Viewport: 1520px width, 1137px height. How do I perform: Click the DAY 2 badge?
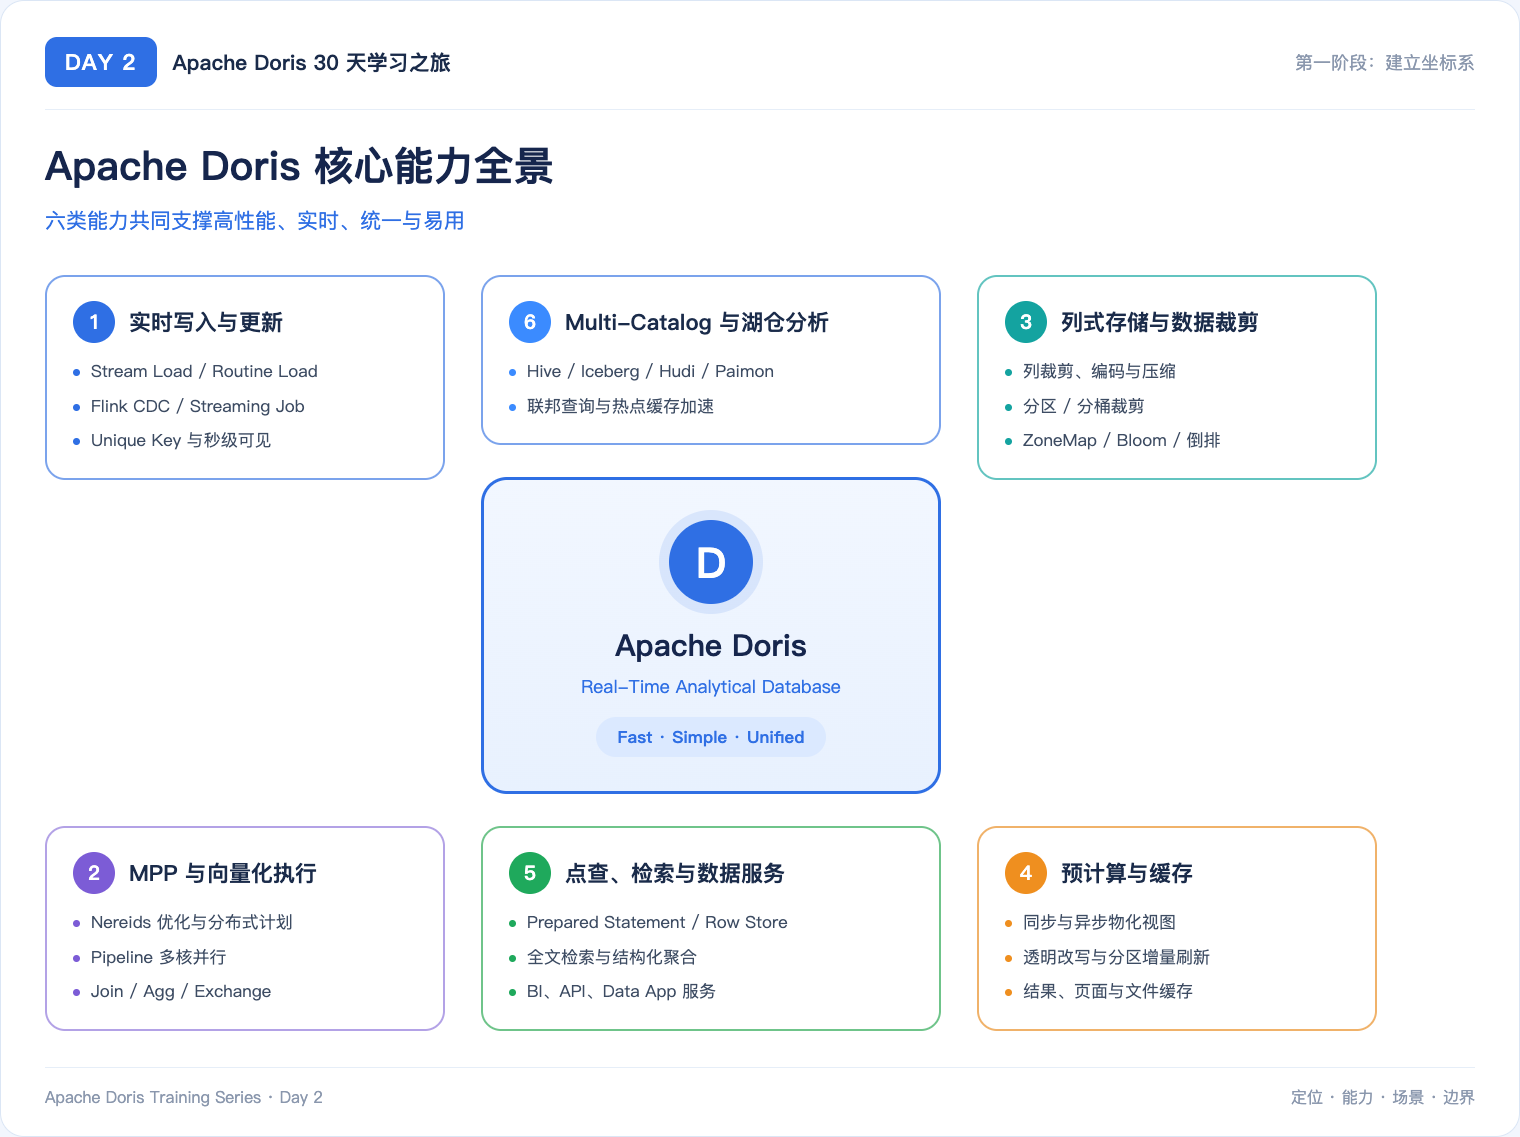coord(101,62)
